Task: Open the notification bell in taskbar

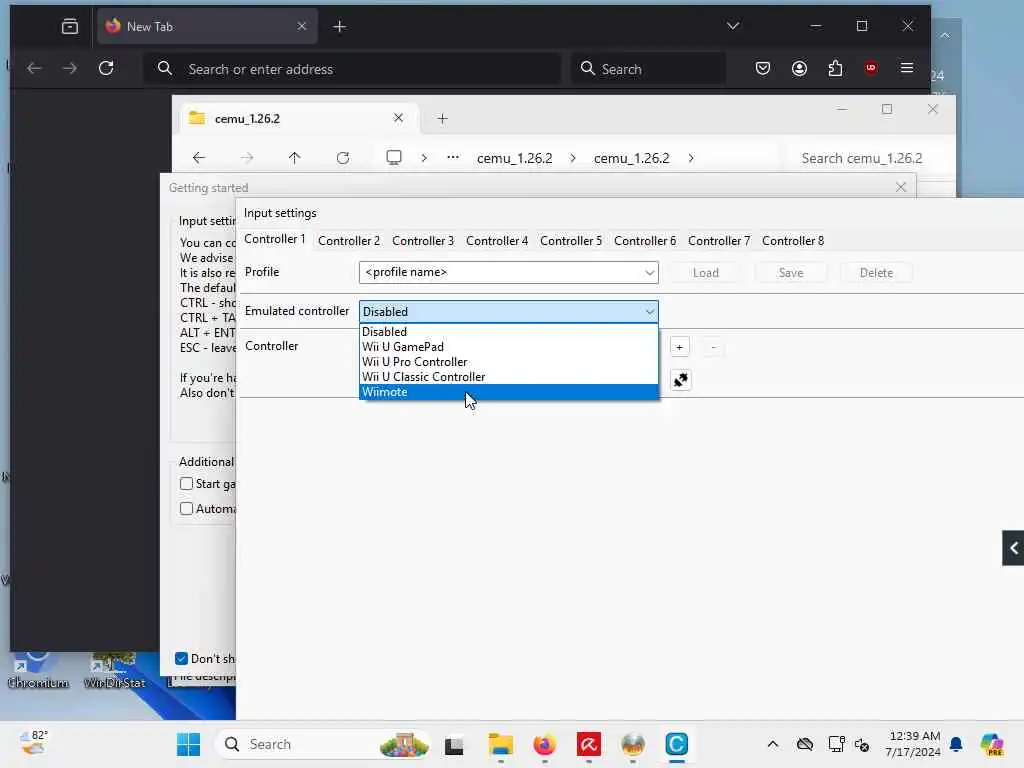Action: coord(956,744)
